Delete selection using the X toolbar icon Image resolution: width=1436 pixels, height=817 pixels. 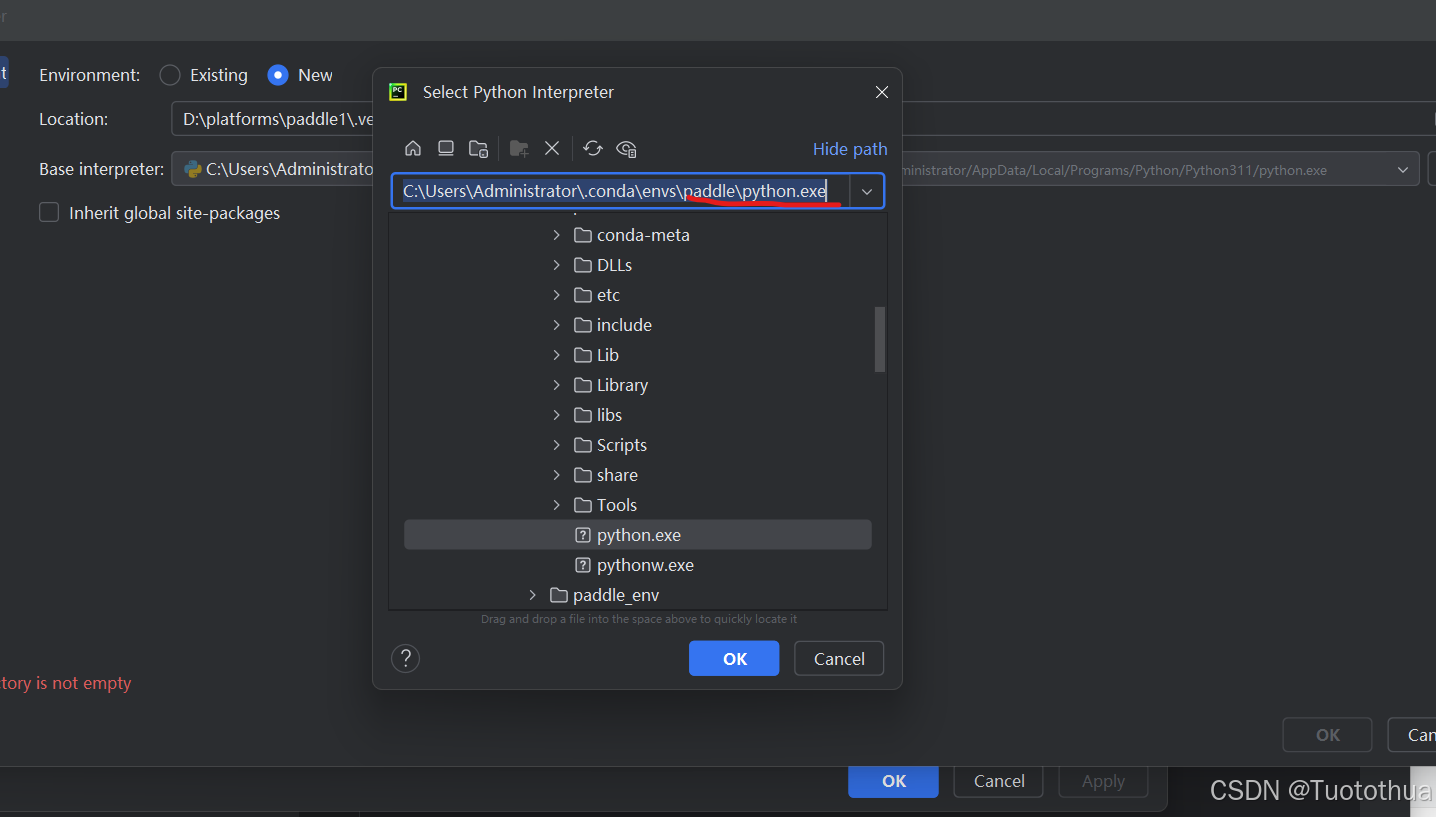point(552,148)
